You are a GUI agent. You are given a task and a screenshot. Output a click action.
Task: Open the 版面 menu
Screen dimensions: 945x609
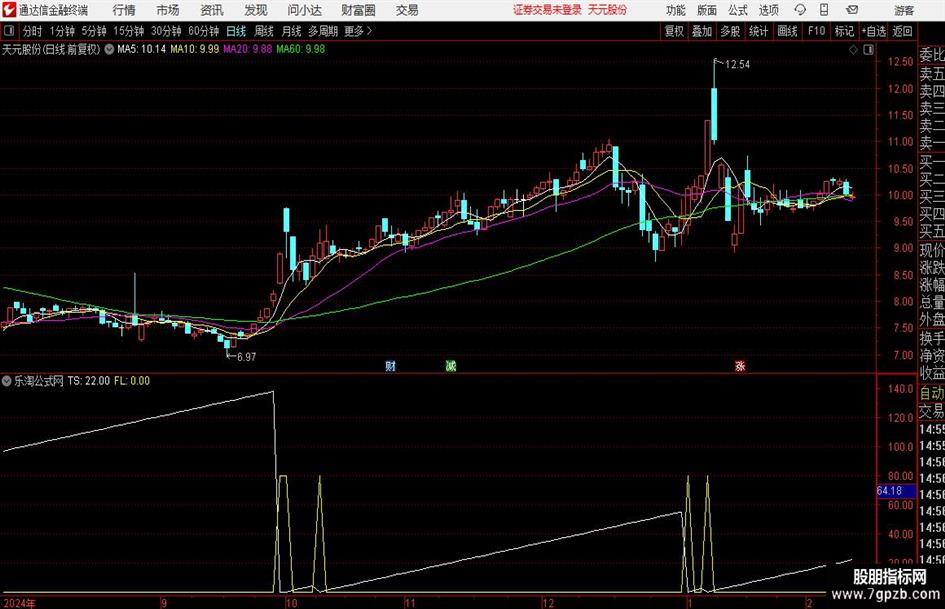point(707,10)
